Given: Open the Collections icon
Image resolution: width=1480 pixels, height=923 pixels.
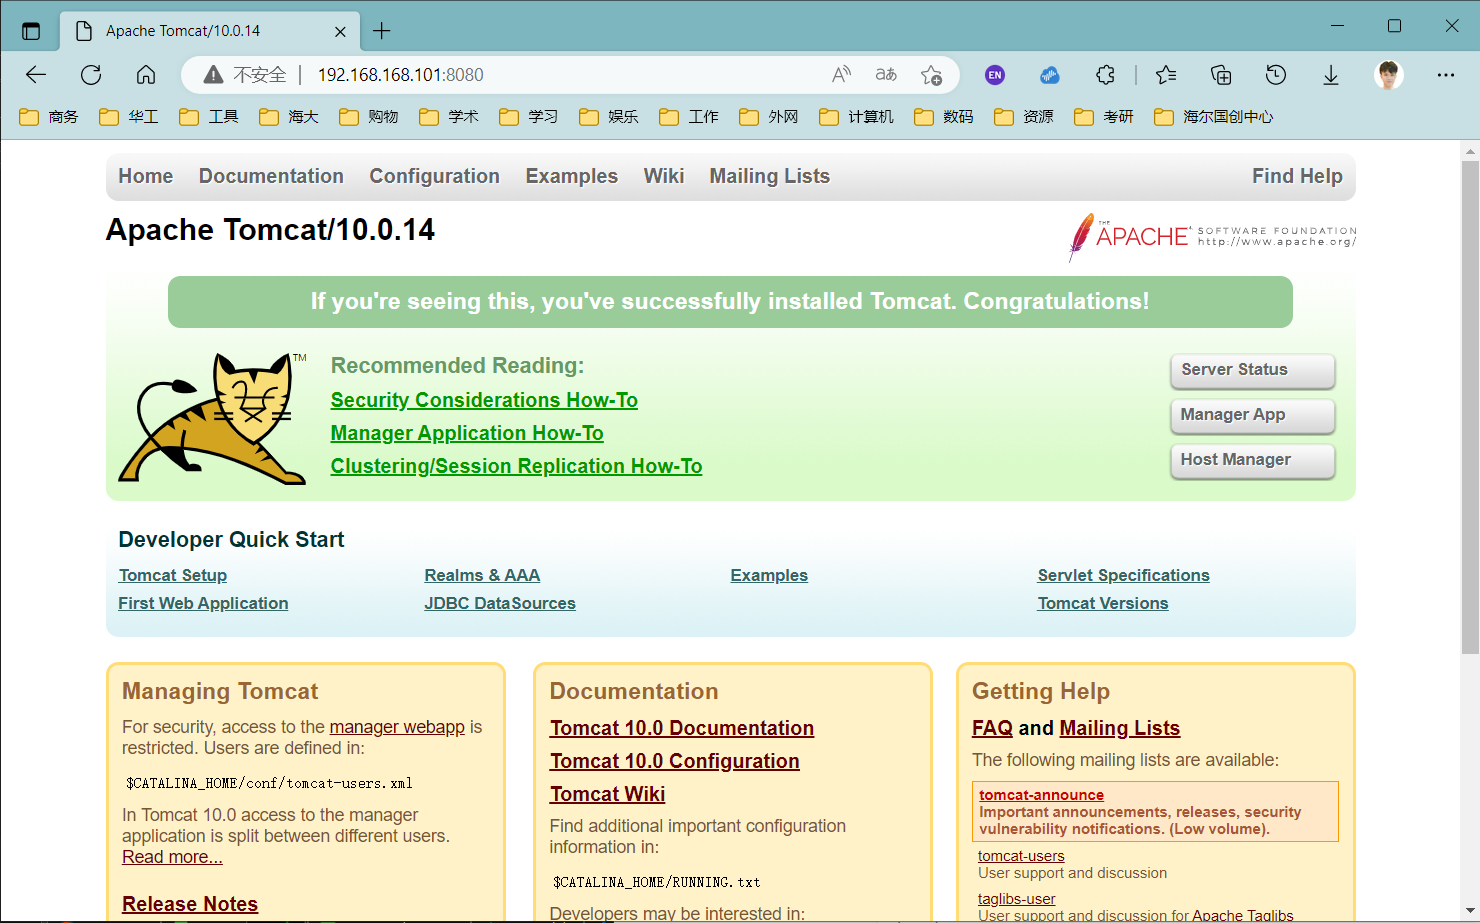Looking at the screenshot, I should pos(1221,75).
